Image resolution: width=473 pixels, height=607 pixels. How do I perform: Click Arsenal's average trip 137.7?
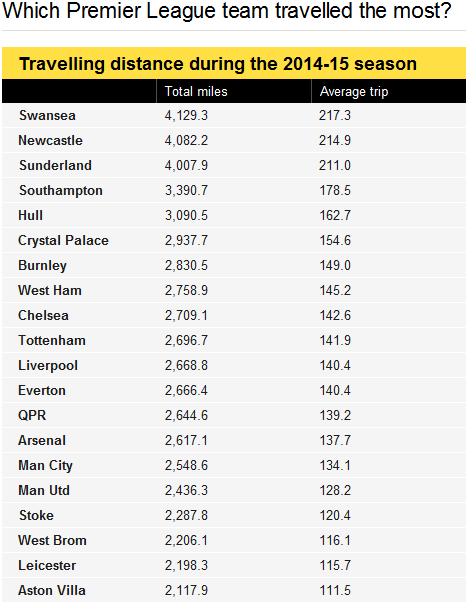click(335, 440)
